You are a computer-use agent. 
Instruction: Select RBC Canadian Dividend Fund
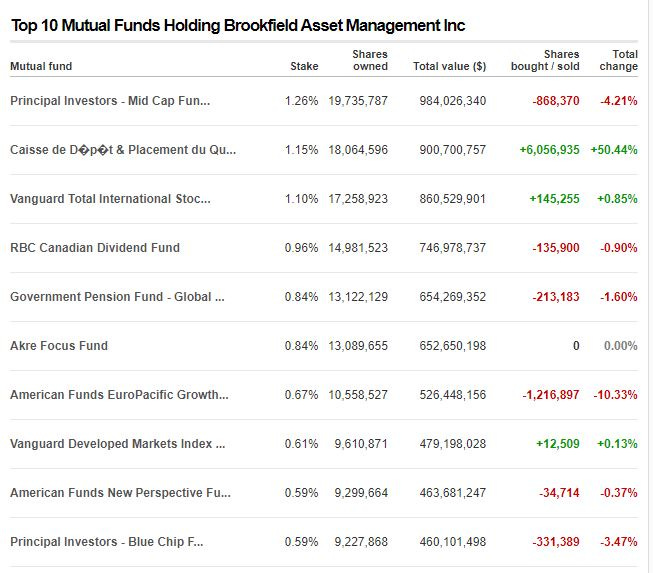[x=95, y=248]
